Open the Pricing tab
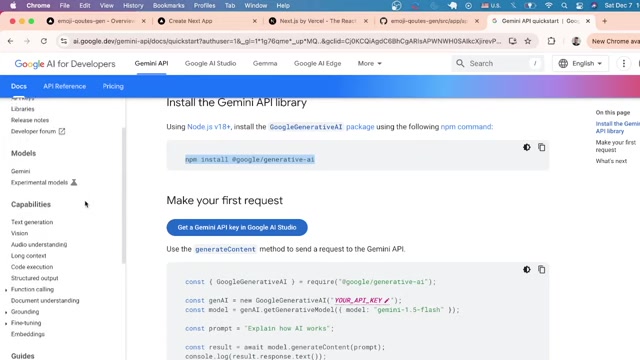The width and height of the screenshot is (640, 360). point(113,86)
